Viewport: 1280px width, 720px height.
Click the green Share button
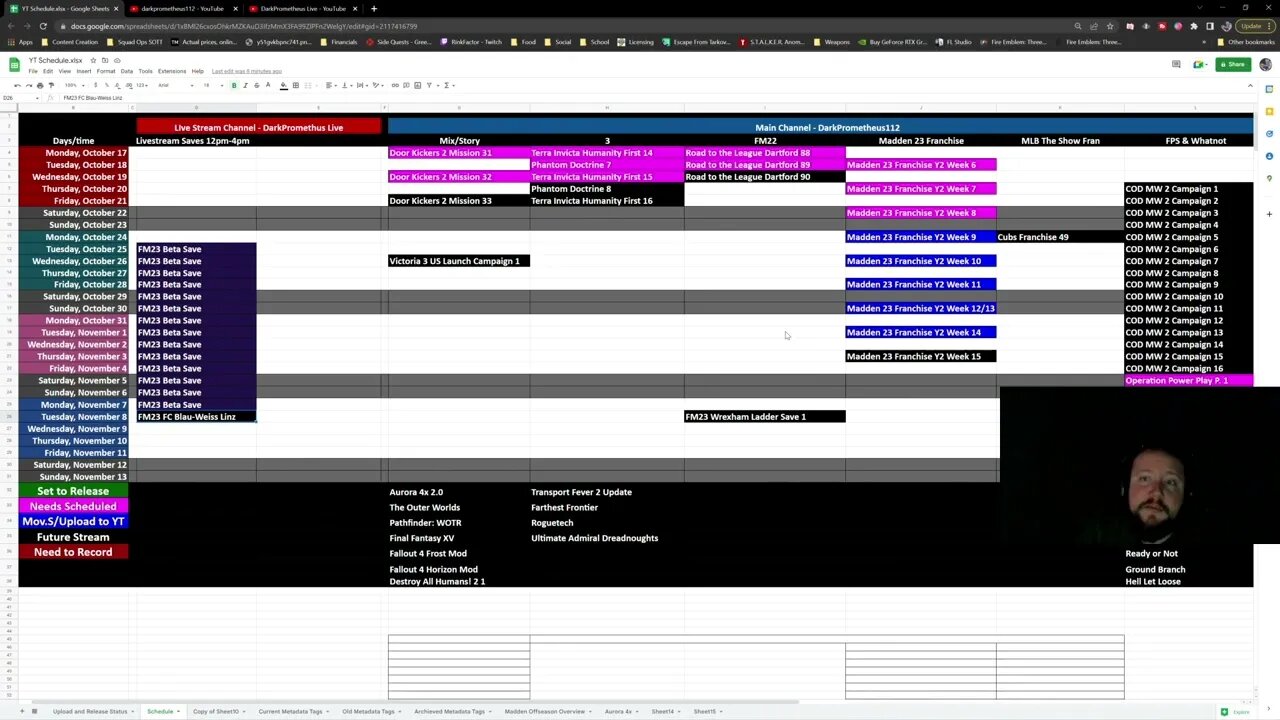click(1233, 64)
